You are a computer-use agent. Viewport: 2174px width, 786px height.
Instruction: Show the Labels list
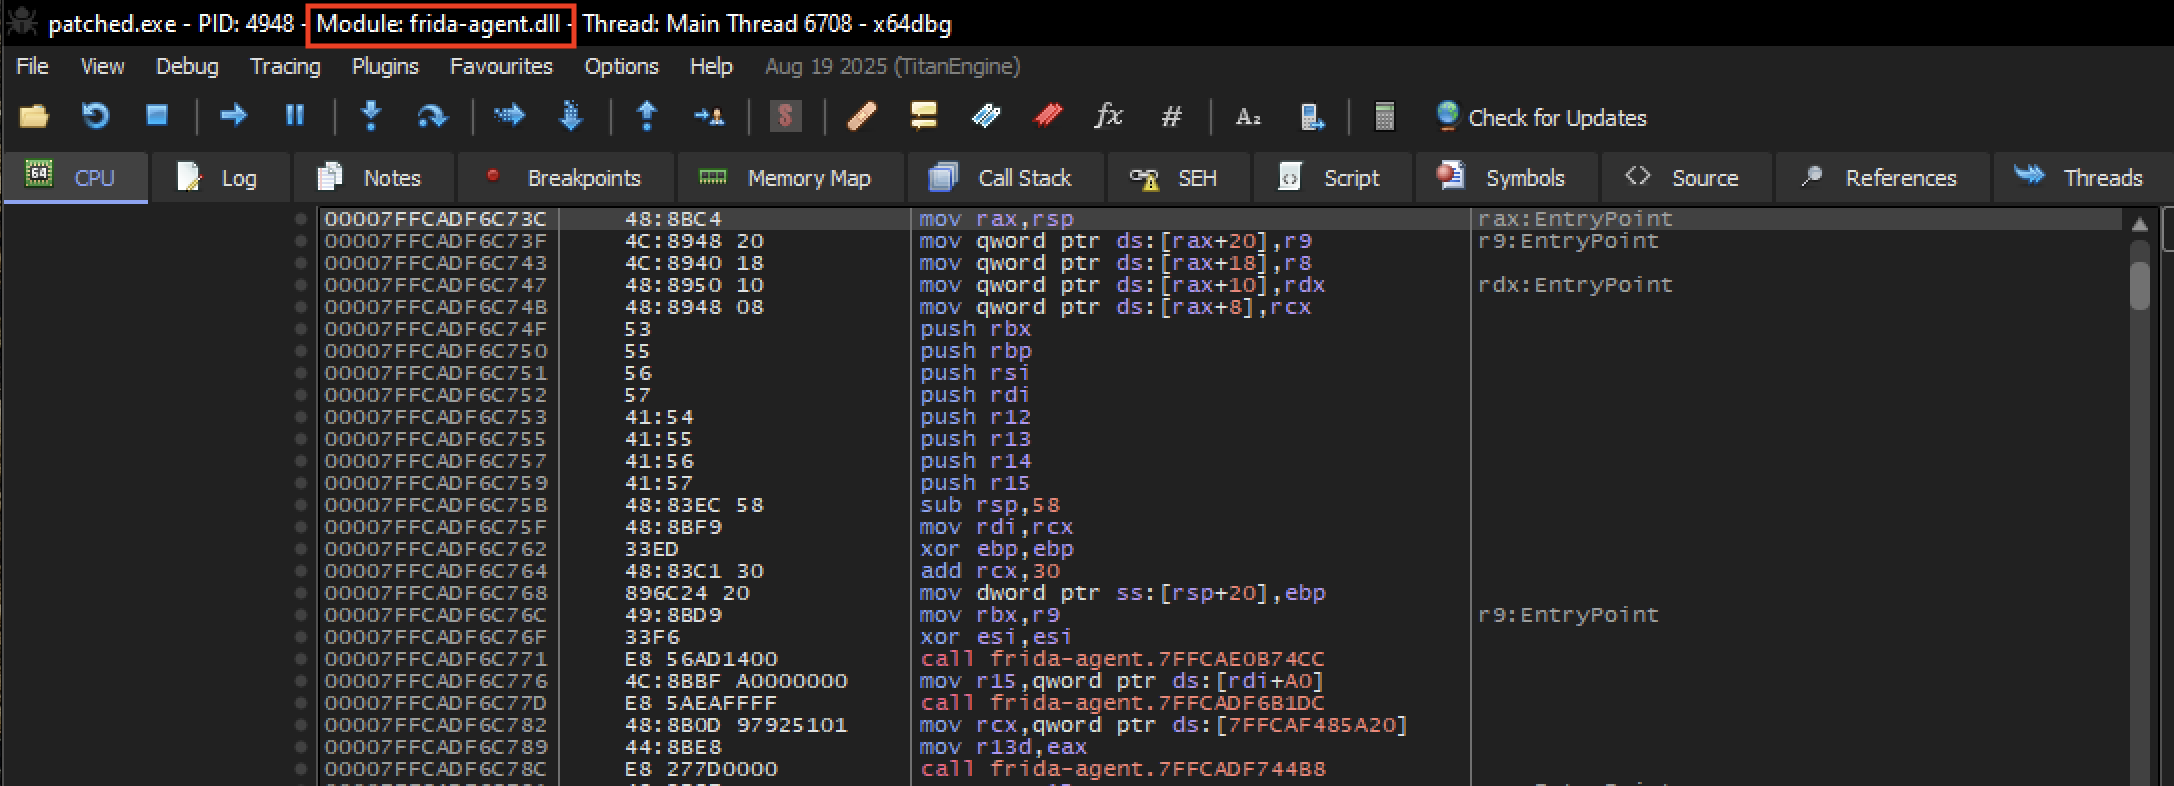tap(985, 117)
